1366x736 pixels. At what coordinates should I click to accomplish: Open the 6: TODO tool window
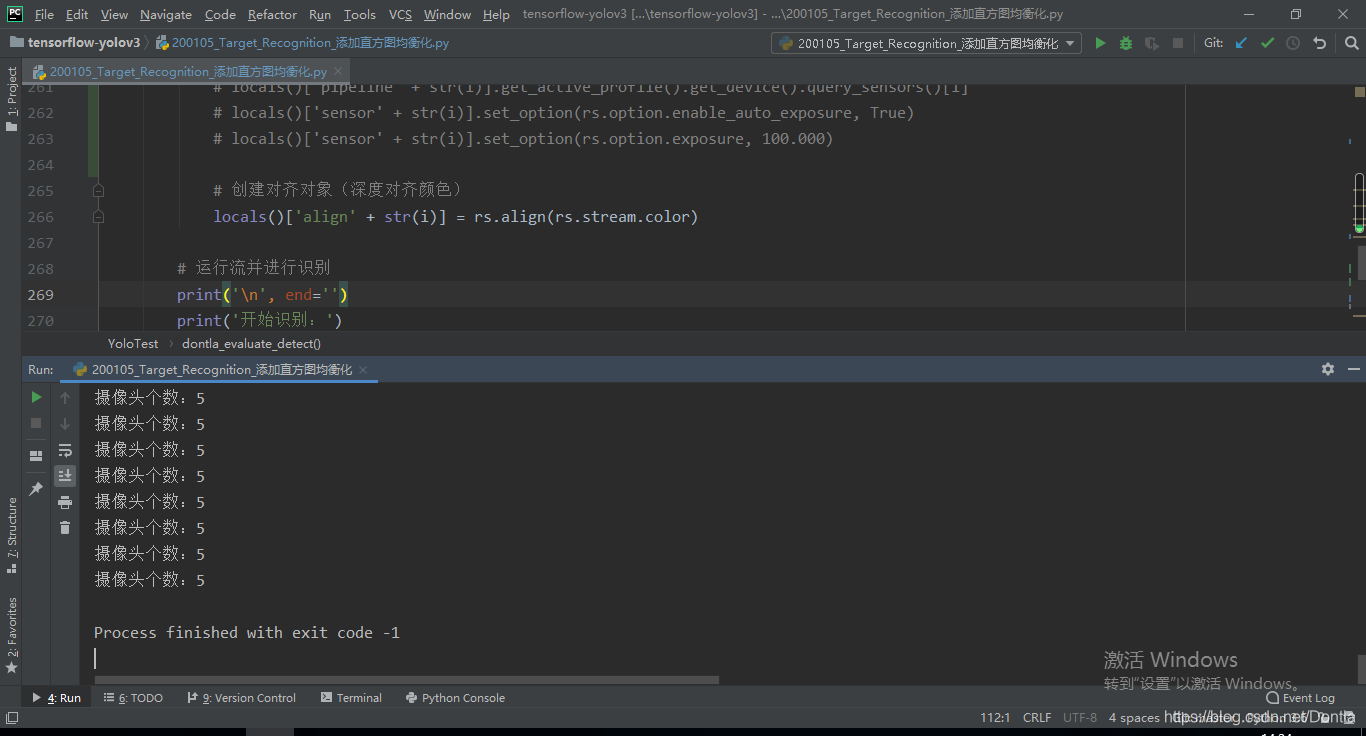click(x=133, y=698)
